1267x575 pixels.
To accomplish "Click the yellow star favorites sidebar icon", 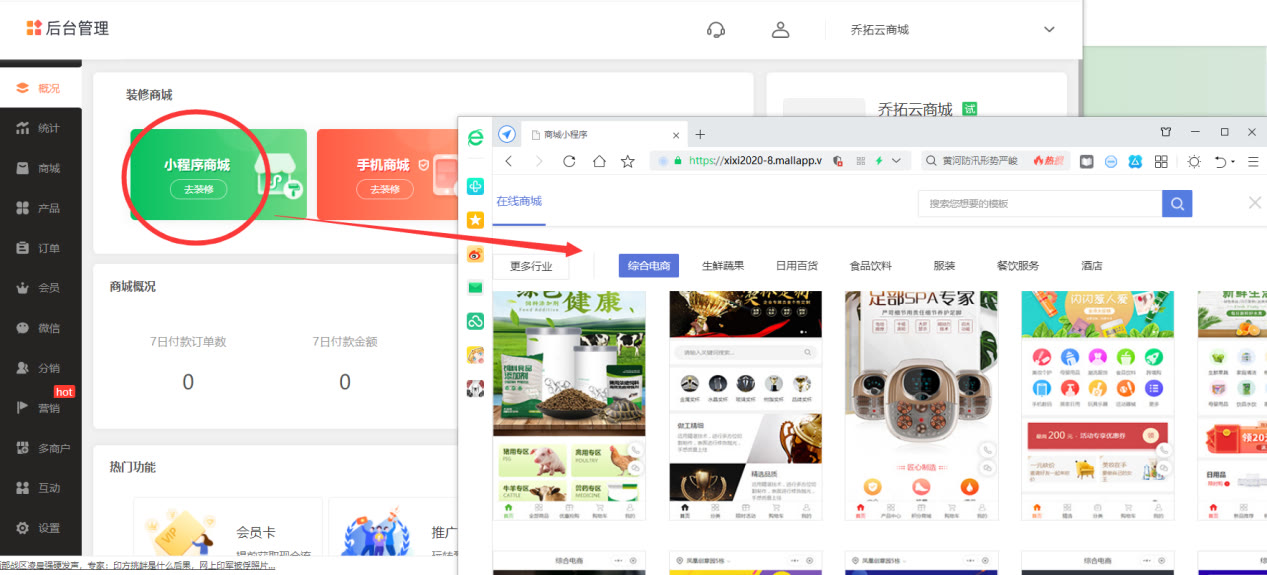I will (x=476, y=220).
